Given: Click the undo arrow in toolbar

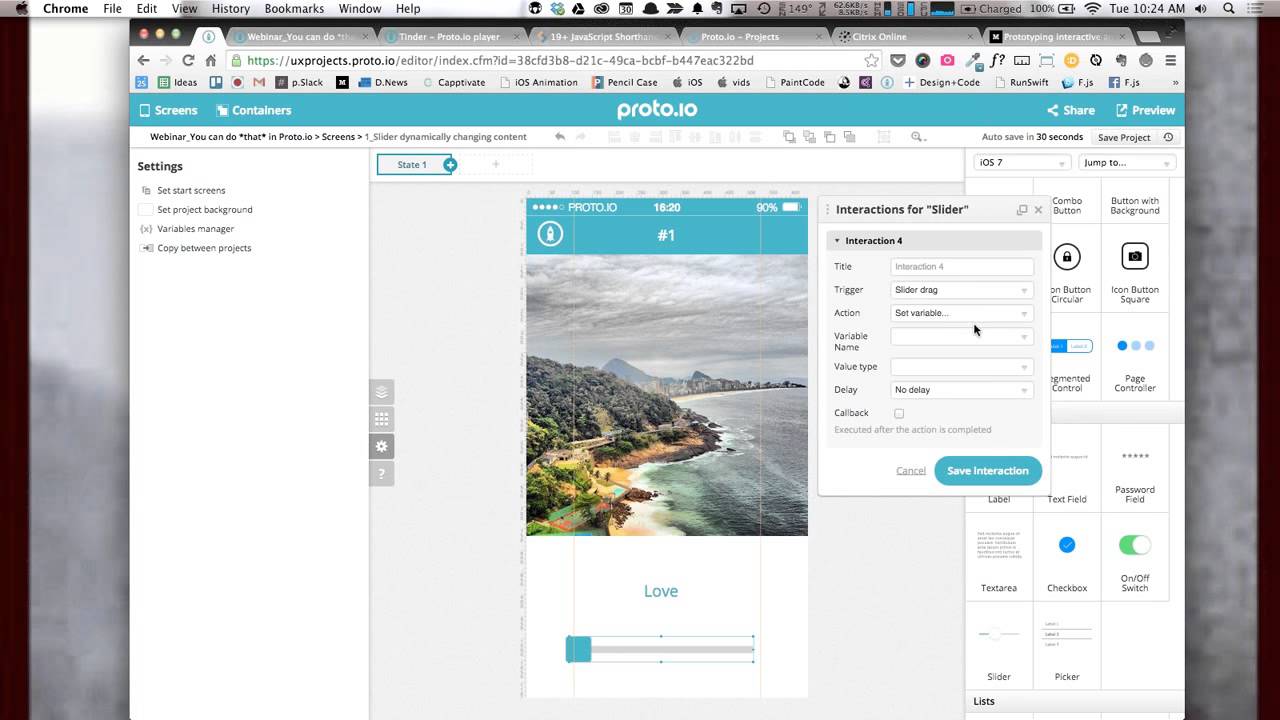Looking at the screenshot, I should coord(560,137).
